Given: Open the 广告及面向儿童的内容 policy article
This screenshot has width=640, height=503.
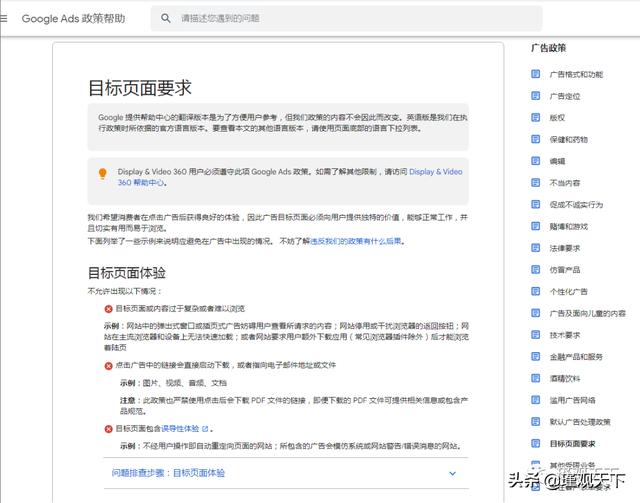Looking at the screenshot, I should point(587,313).
